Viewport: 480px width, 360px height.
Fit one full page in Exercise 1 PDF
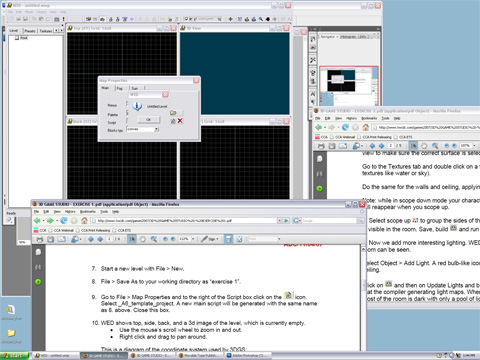[239, 239]
